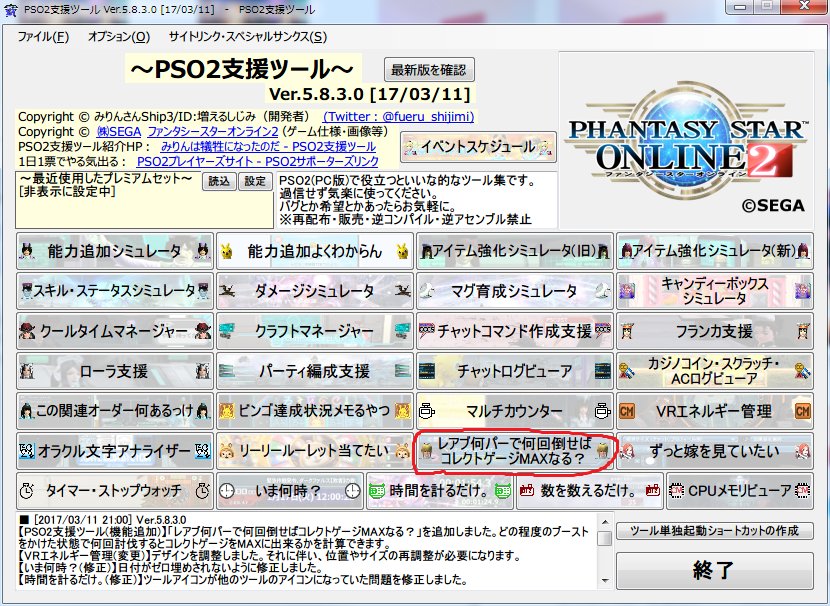Open カジノコイン・スクラッチ・ACログビューア tool
The width and height of the screenshot is (830, 606).
point(715,371)
